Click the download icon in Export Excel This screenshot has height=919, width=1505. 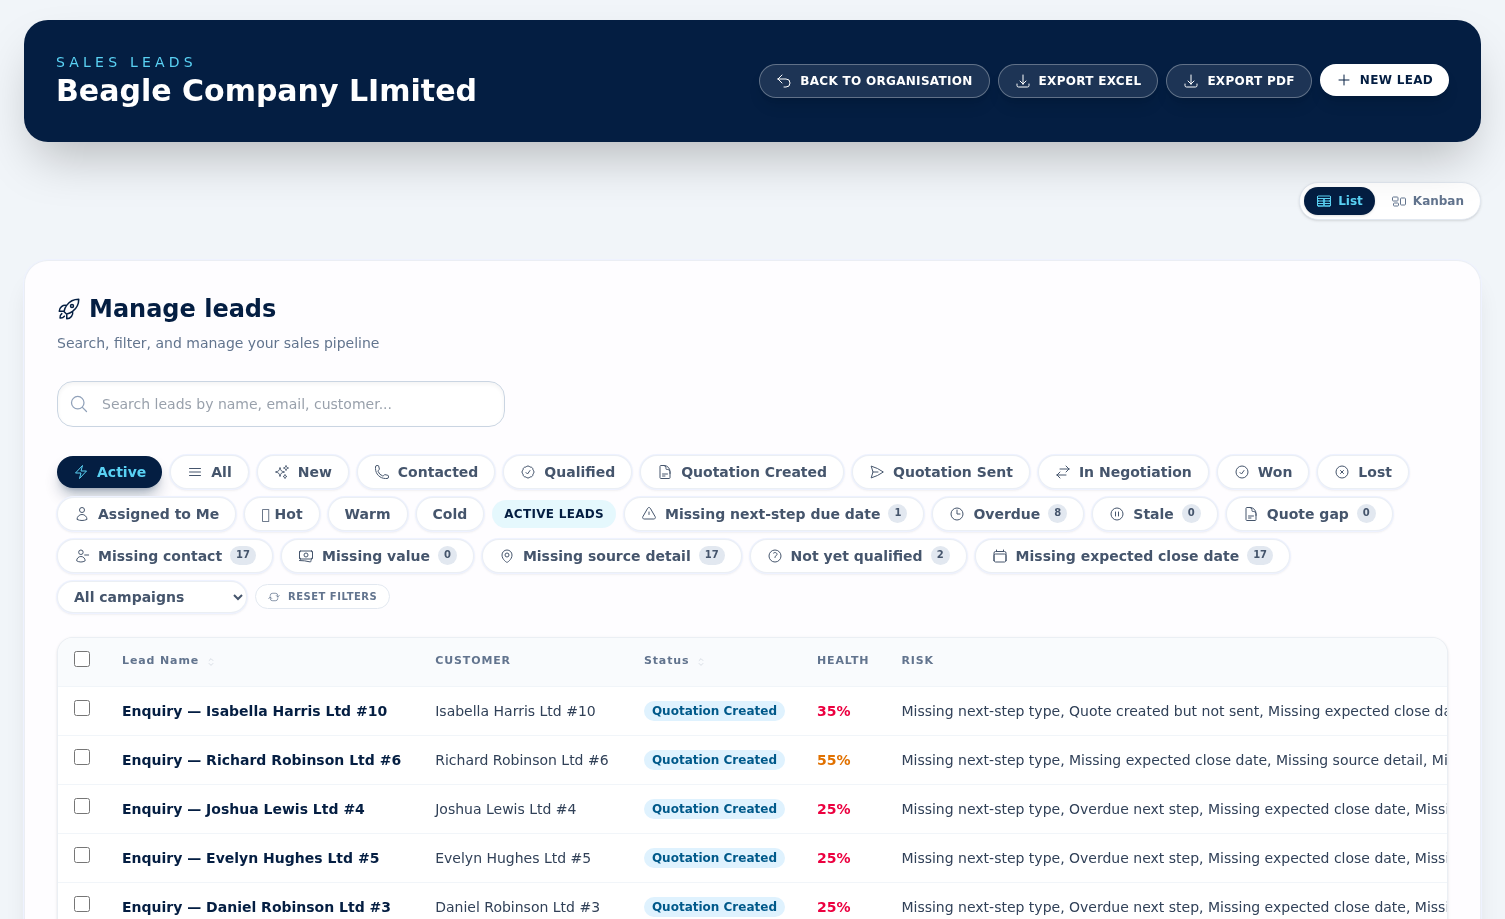(x=1023, y=81)
